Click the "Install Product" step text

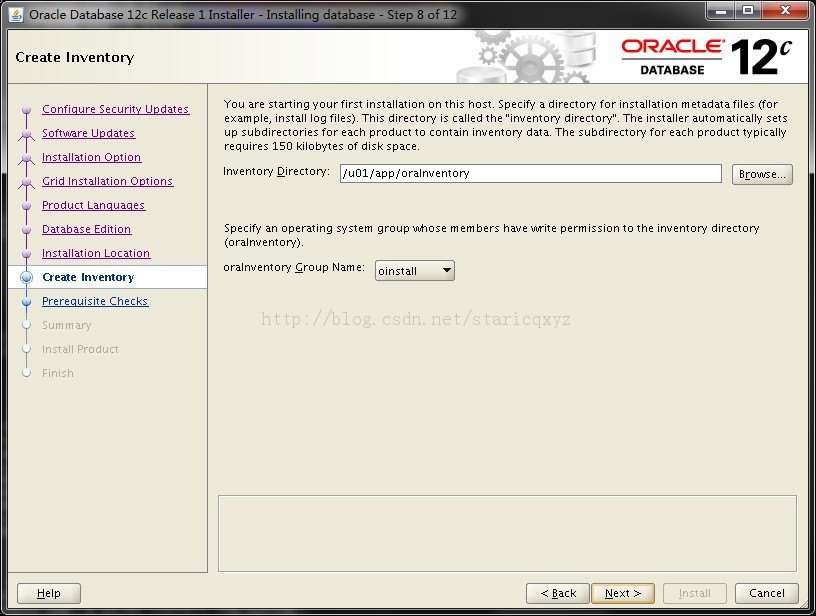(80, 349)
